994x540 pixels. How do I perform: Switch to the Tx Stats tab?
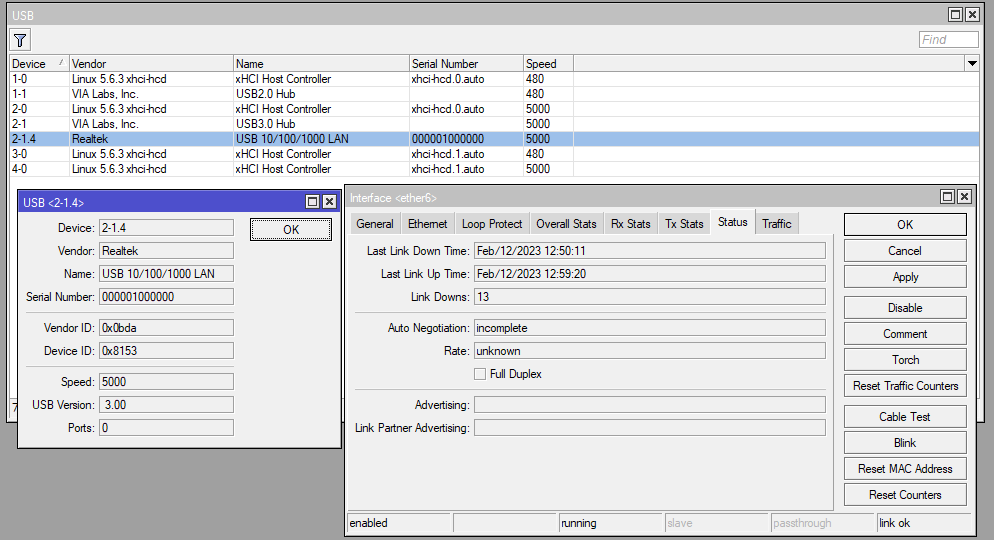tap(684, 224)
